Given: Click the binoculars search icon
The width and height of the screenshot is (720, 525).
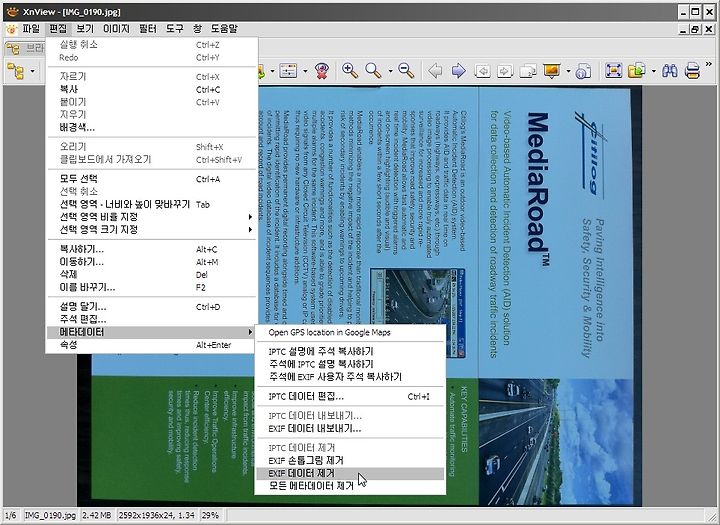Looking at the screenshot, I should pos(670,71).
